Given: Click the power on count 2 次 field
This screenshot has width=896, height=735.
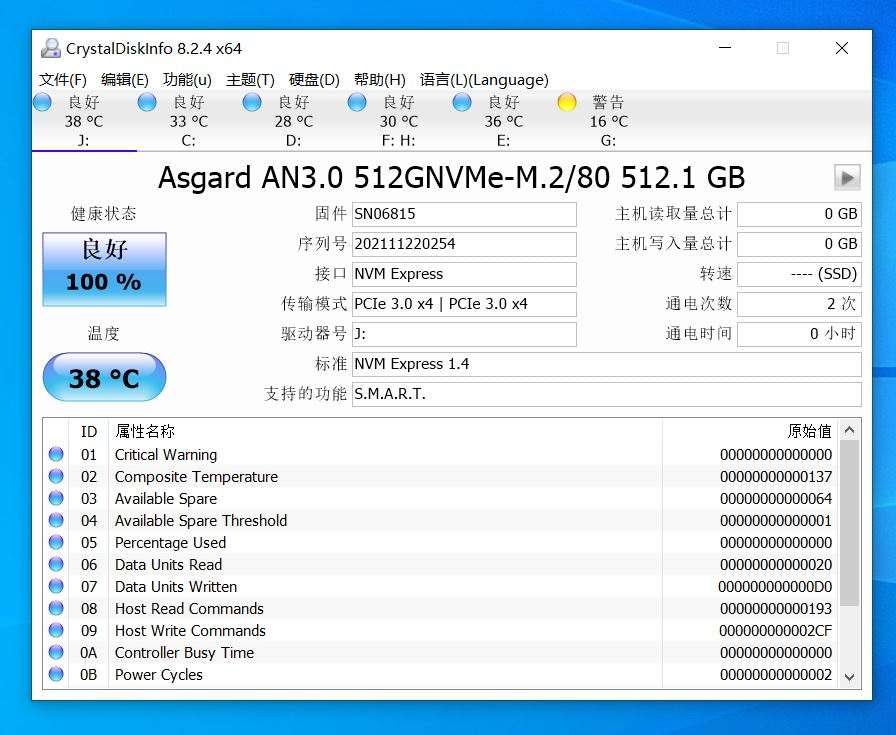Looking at the screenshot, I should [799, 304].
